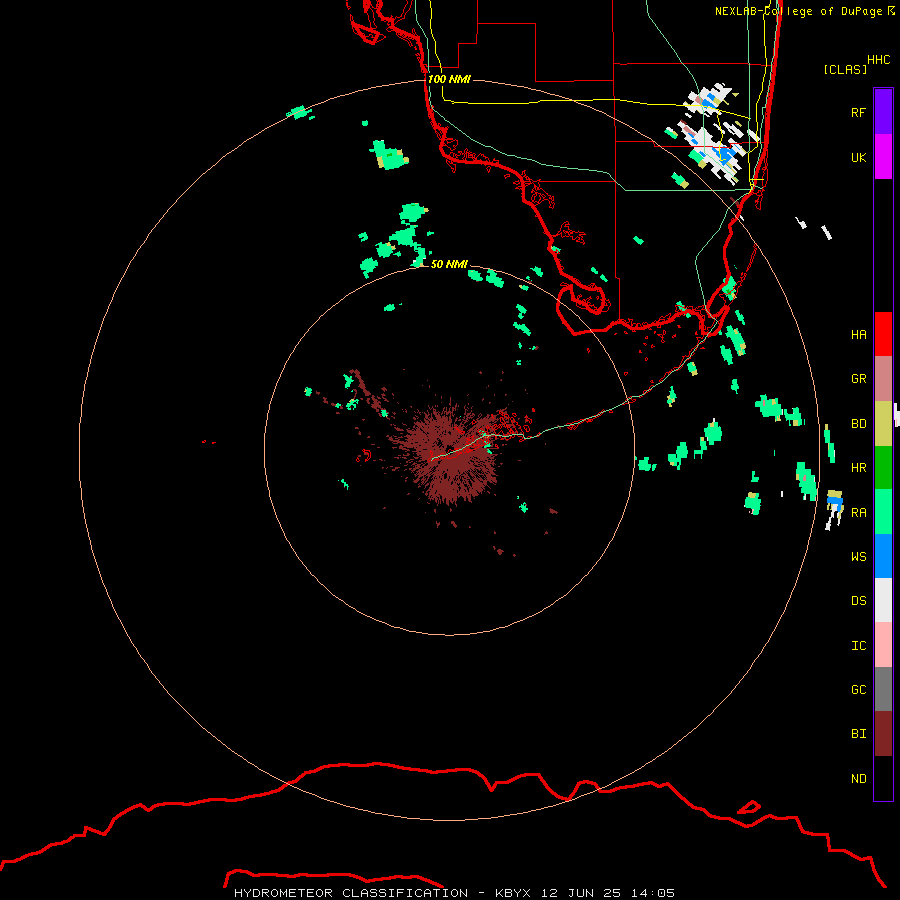Screen dimensions: 900x900
Task: Pick the yellow BD legend swatch
Action: click(x=883, y=424)
